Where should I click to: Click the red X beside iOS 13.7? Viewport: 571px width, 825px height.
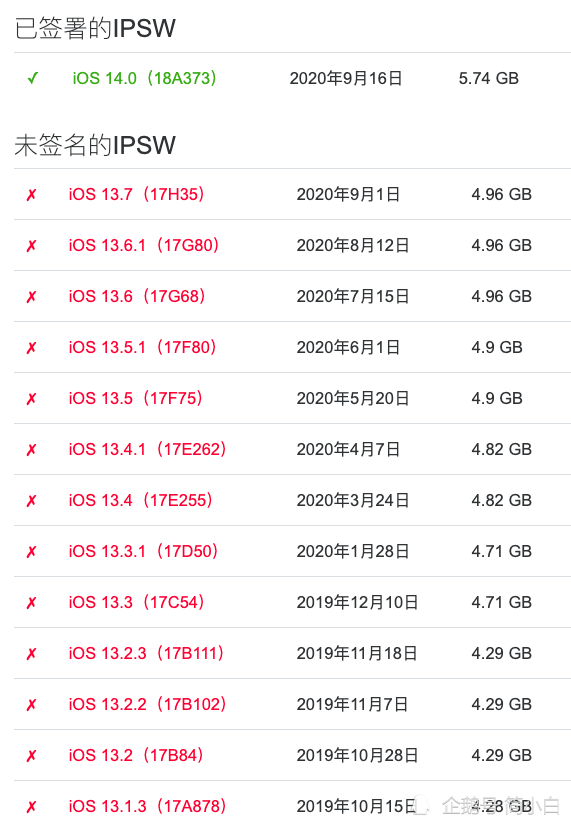(32, 195)
